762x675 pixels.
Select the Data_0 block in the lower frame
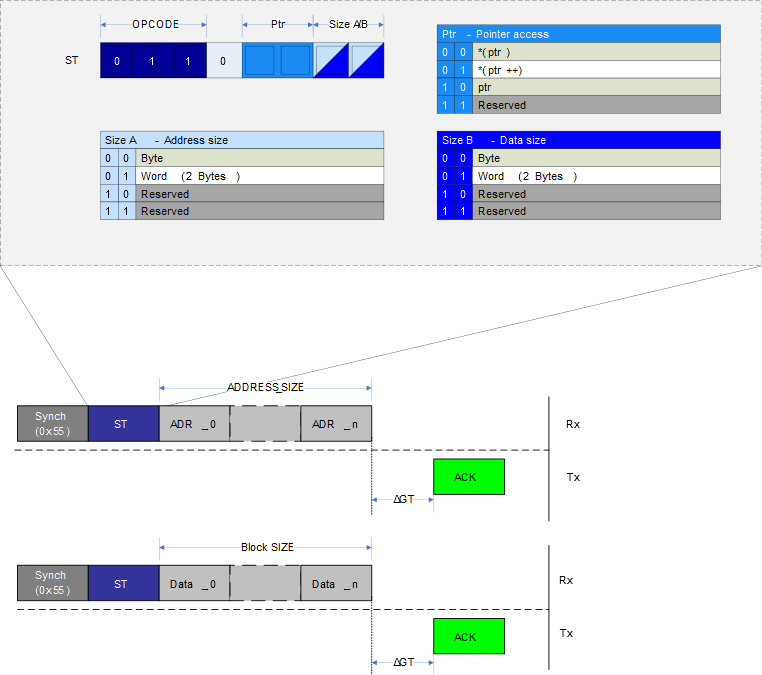click(x=194, y=584)
